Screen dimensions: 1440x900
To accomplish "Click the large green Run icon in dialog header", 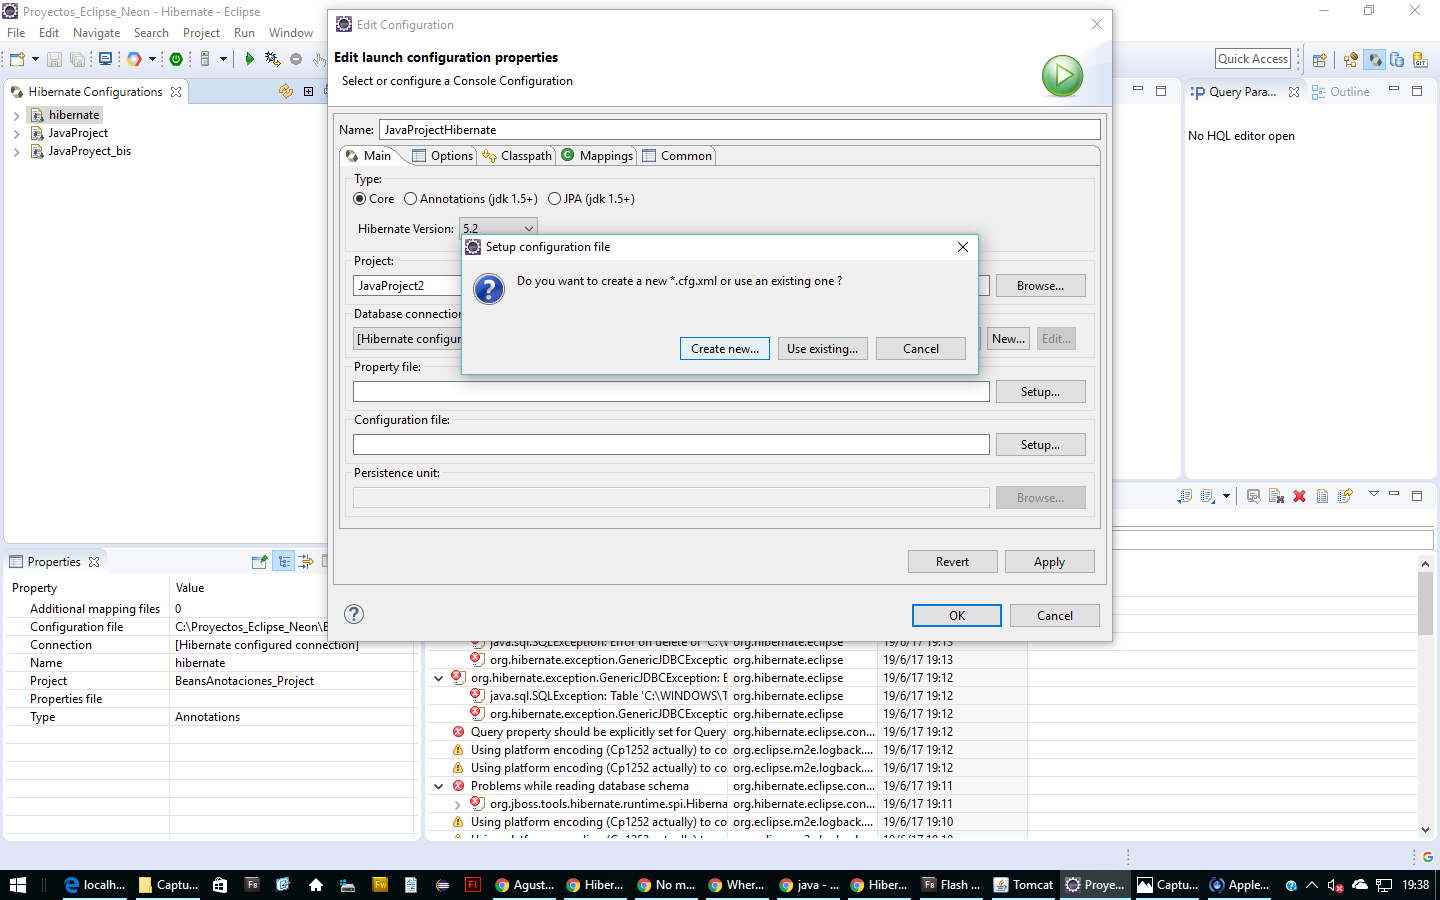I will pyautogui.click(x=1062, y=76).
